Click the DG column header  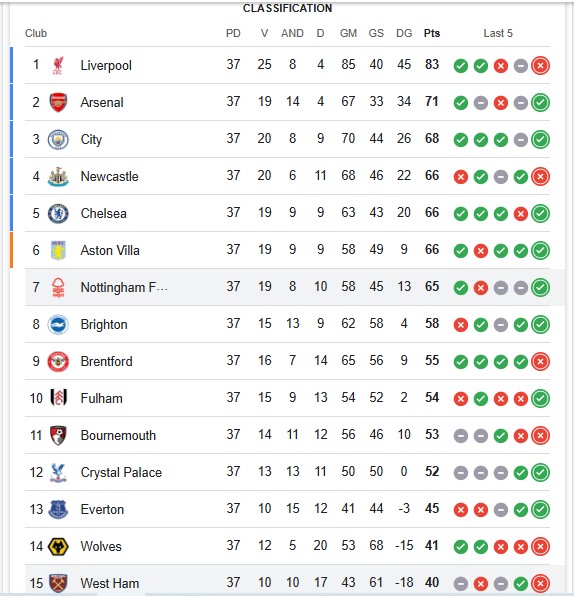pyautogui.click(x=404, y=33)
